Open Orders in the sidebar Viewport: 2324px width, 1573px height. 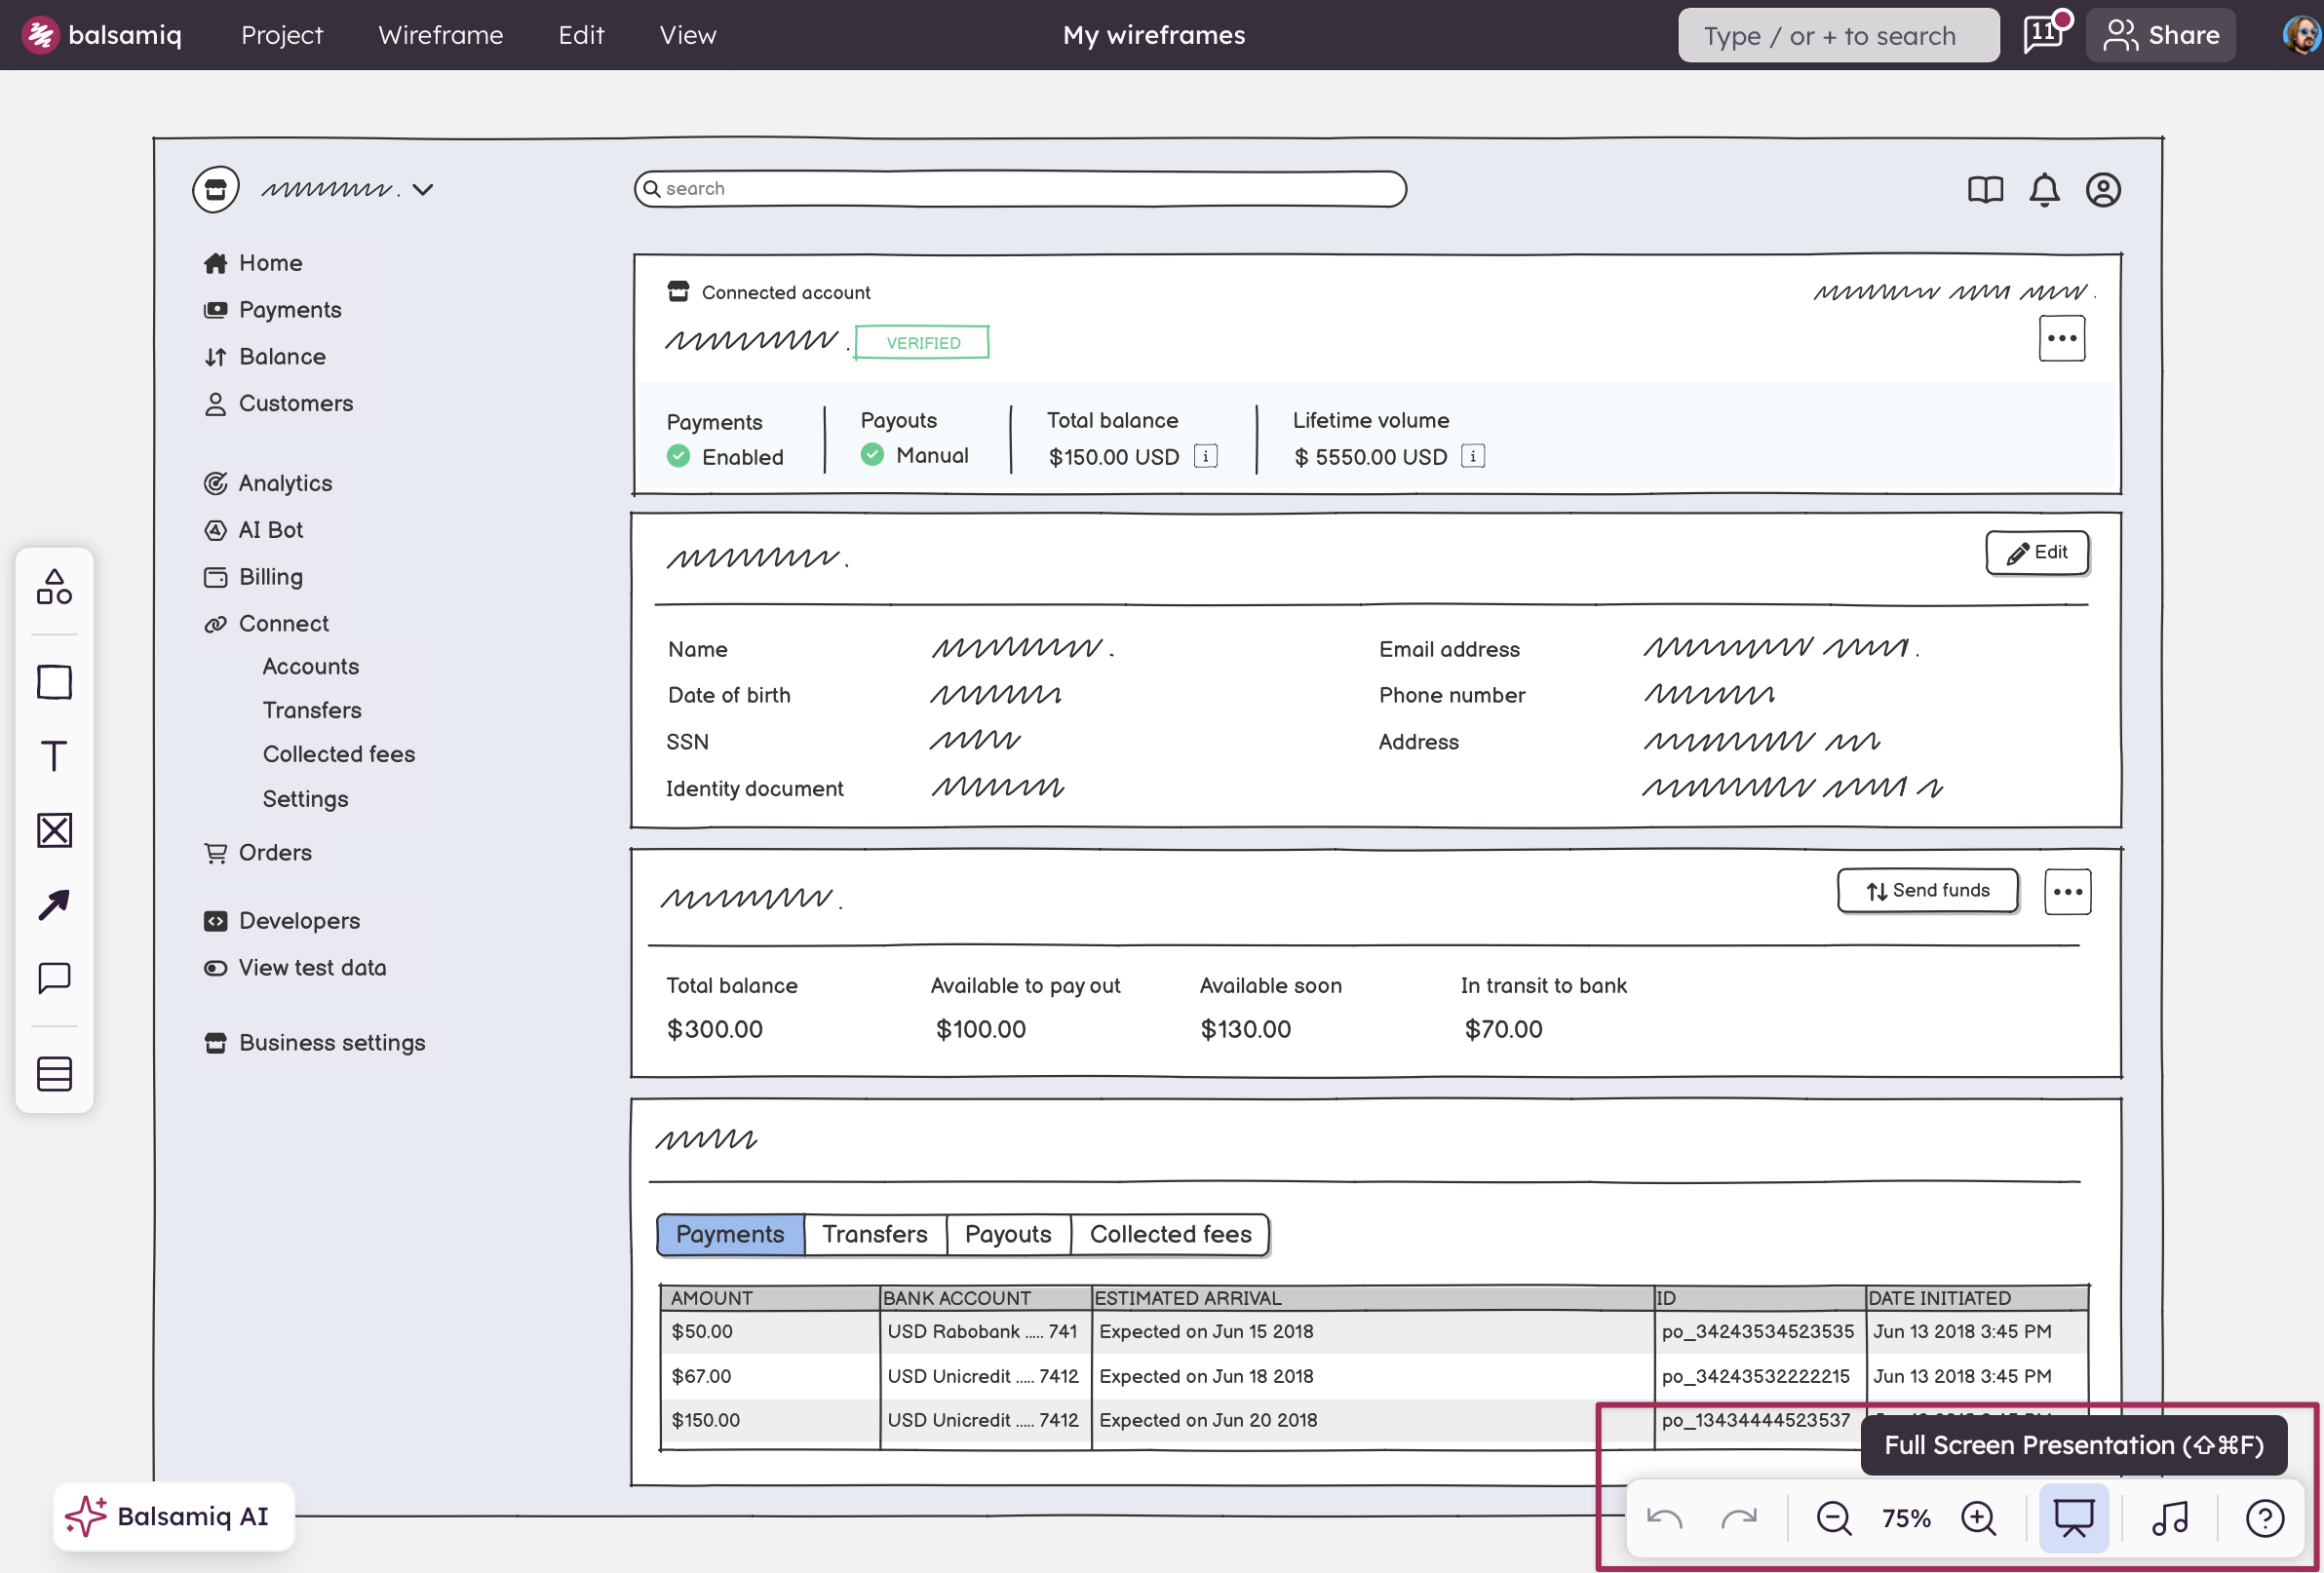point(258,853)
